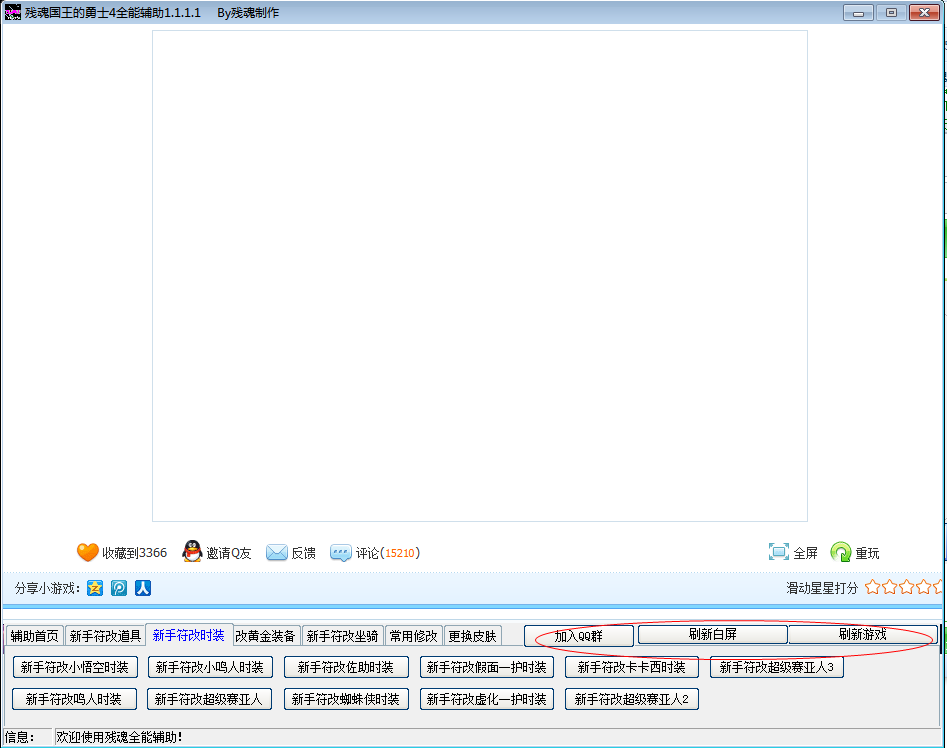Click the 刷新白屏 button
The height and width of the screenshot is (748, 947).
pos(713,634)
